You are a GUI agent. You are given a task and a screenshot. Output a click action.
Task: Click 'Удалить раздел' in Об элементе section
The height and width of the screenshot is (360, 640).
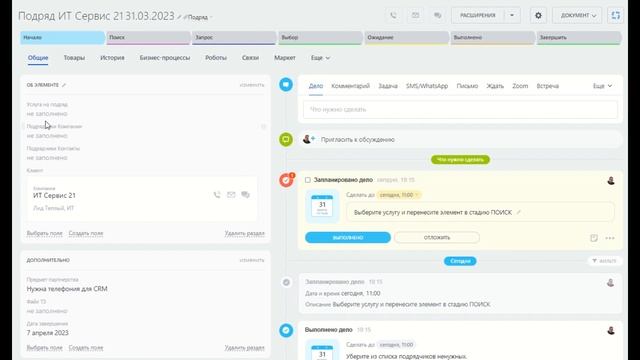[x=244, y=233]
